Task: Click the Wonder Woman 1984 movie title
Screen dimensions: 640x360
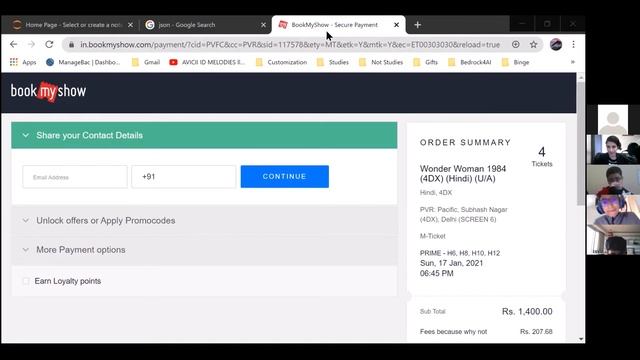Action: [x=463, y=173]
